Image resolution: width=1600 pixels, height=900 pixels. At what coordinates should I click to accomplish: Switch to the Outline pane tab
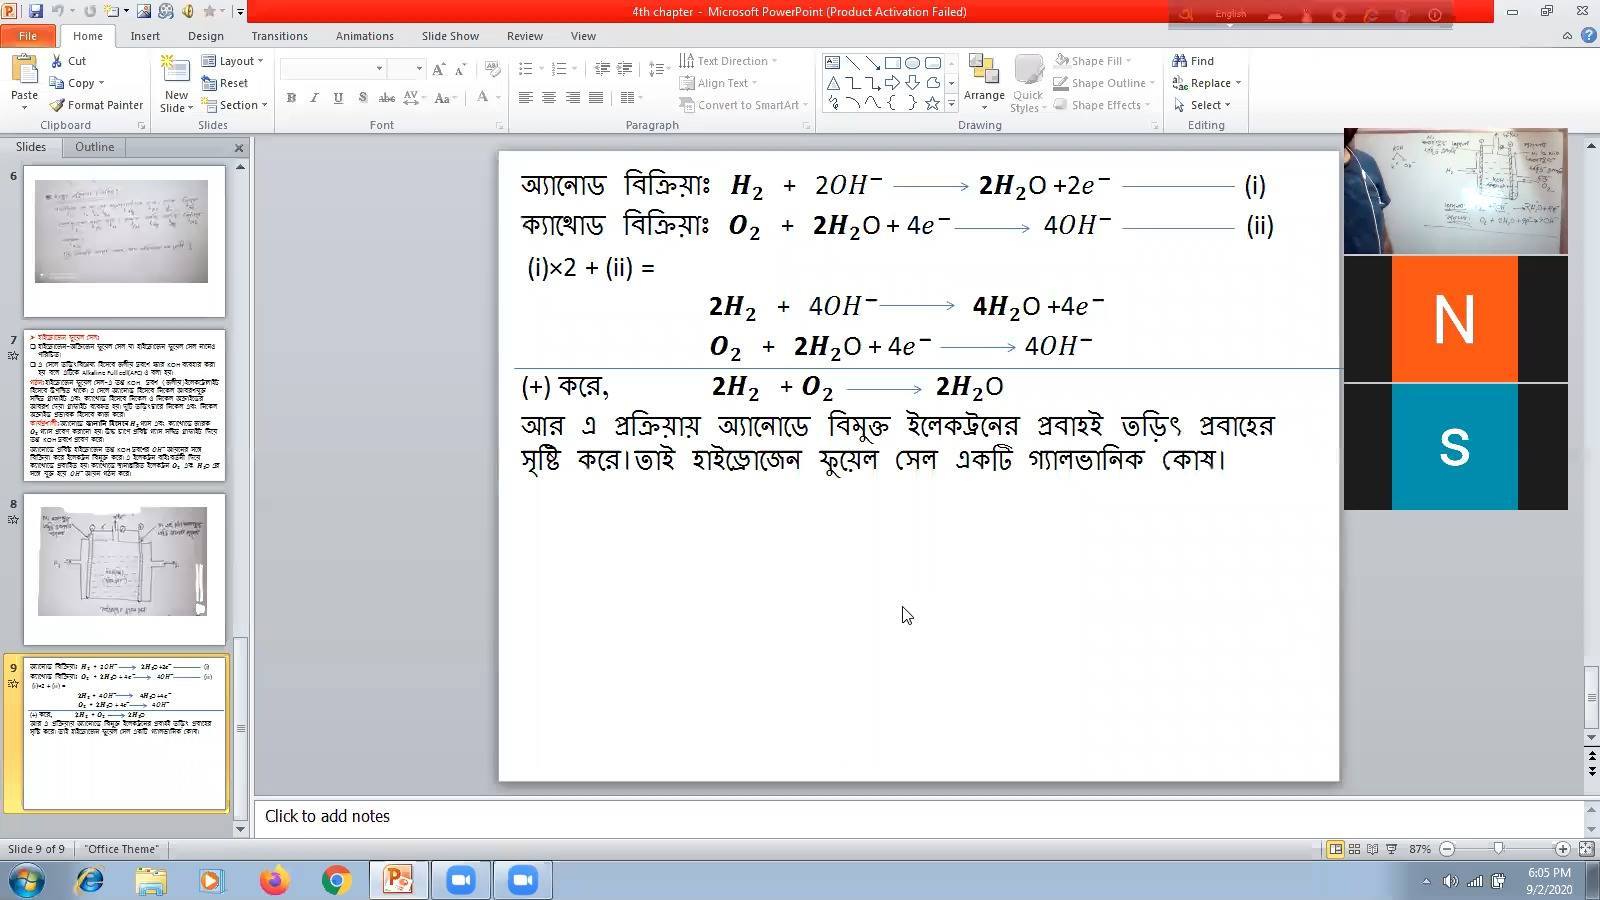tap(94, 147)
